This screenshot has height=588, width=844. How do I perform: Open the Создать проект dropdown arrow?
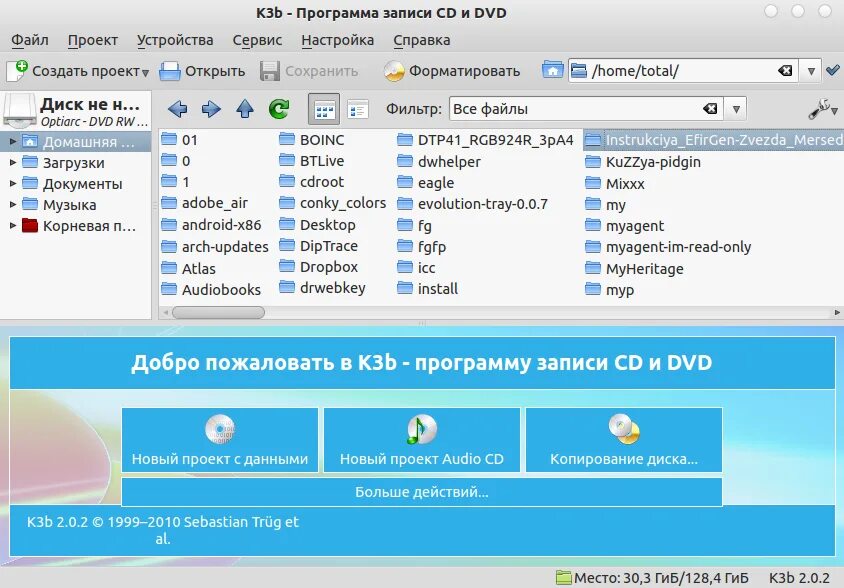145,72
